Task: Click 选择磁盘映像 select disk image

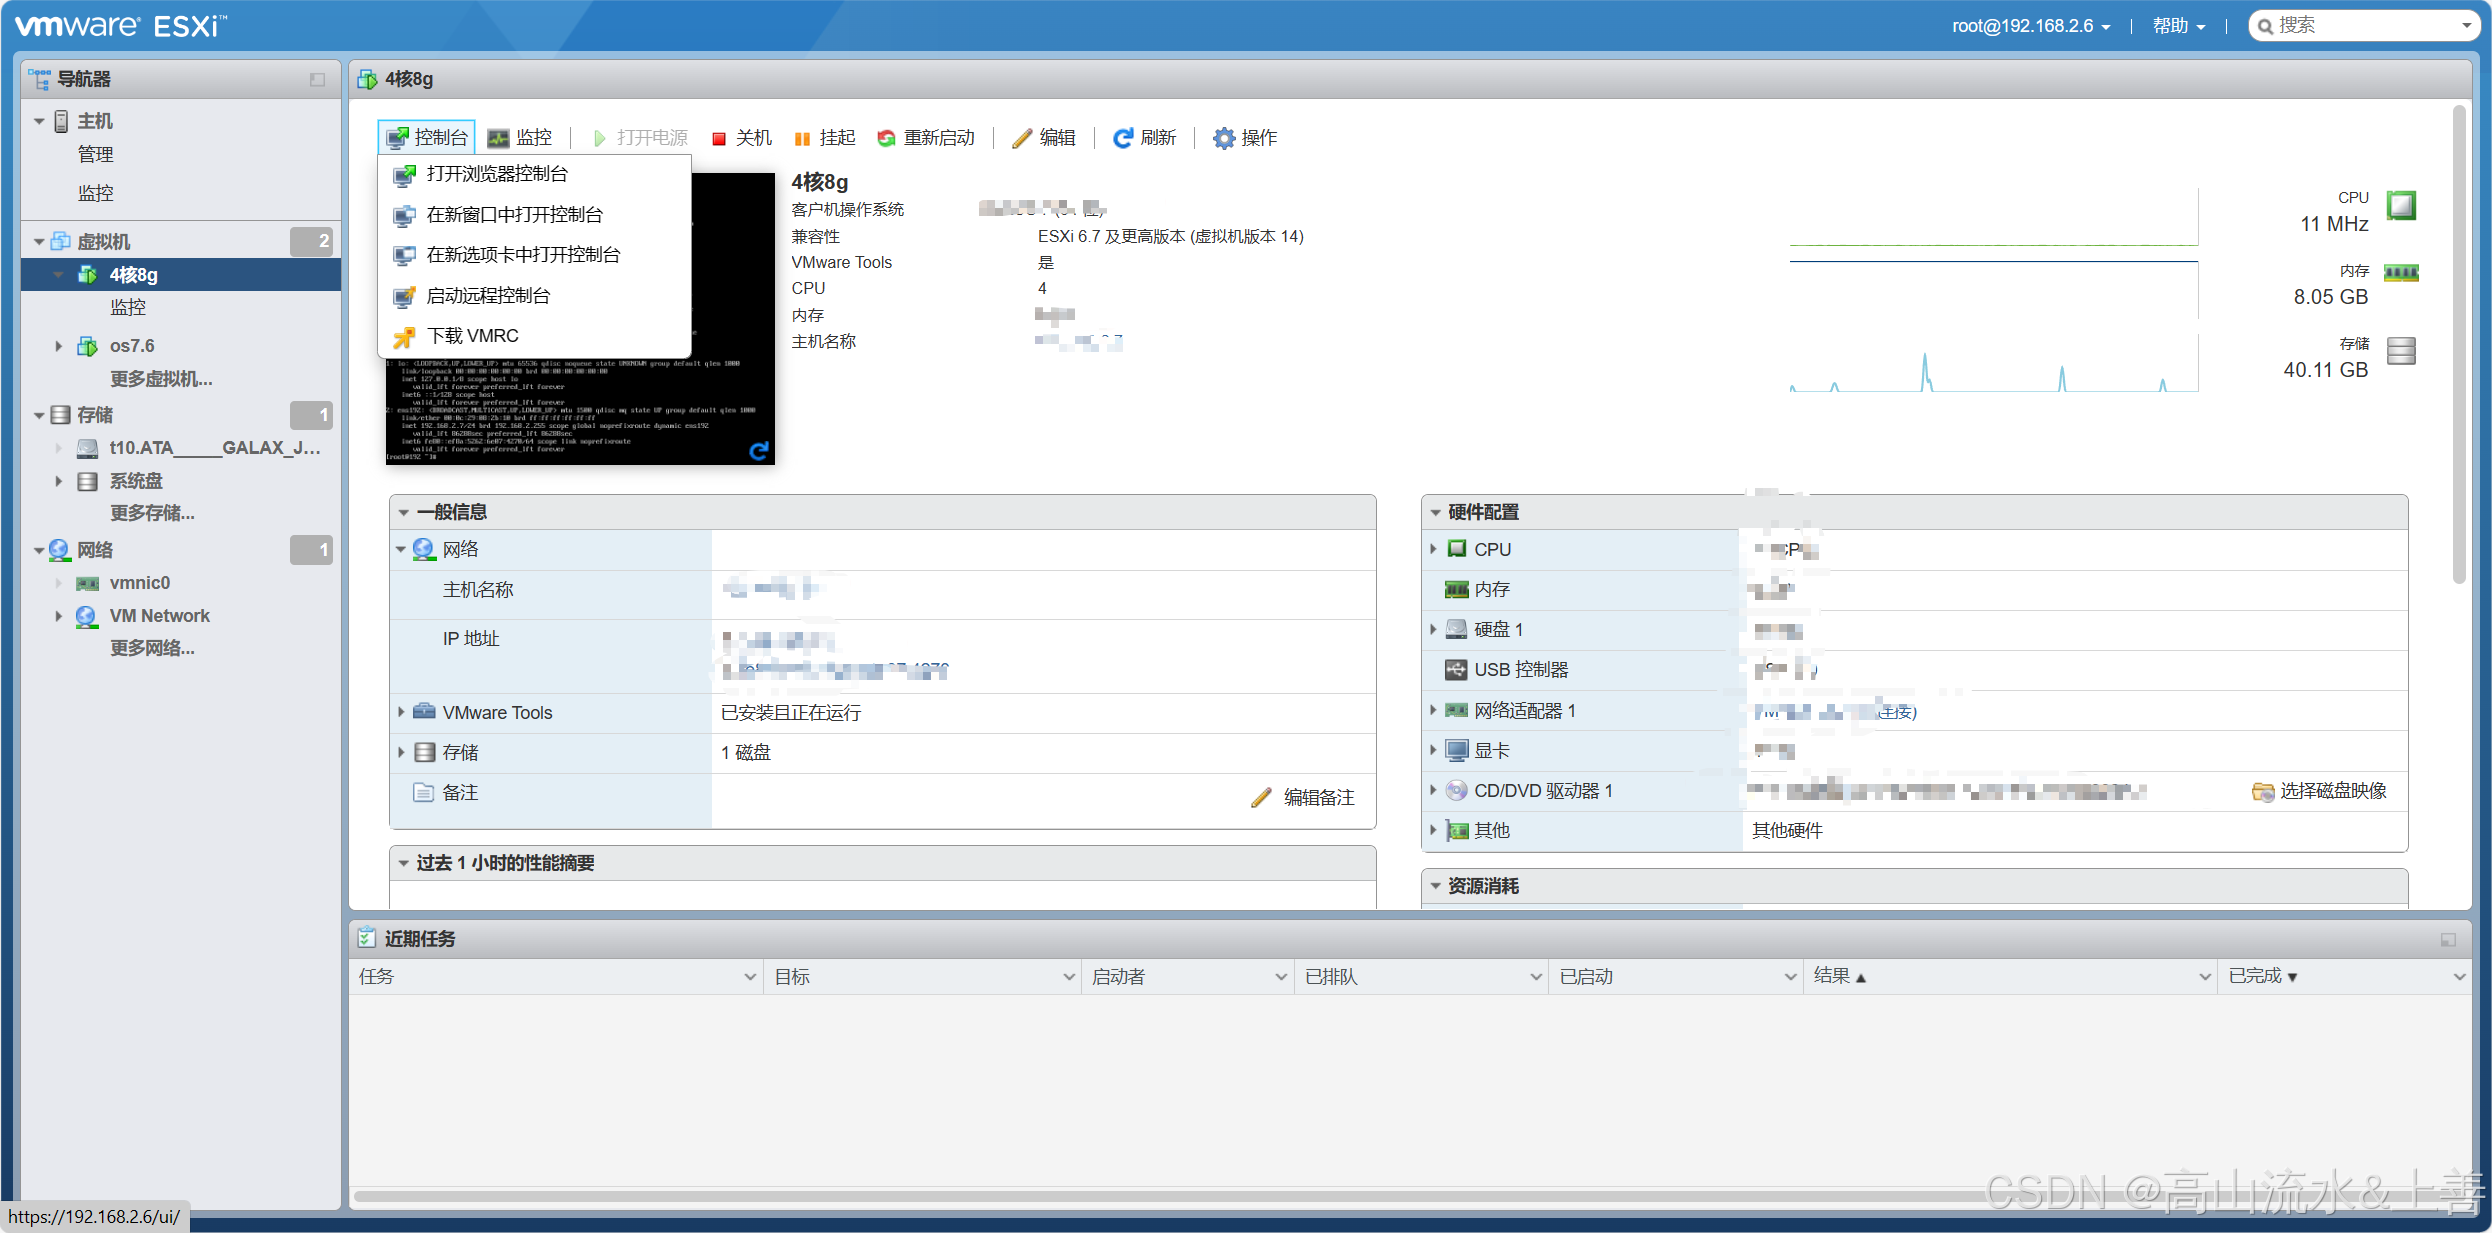Action: tap(2320, 791)
